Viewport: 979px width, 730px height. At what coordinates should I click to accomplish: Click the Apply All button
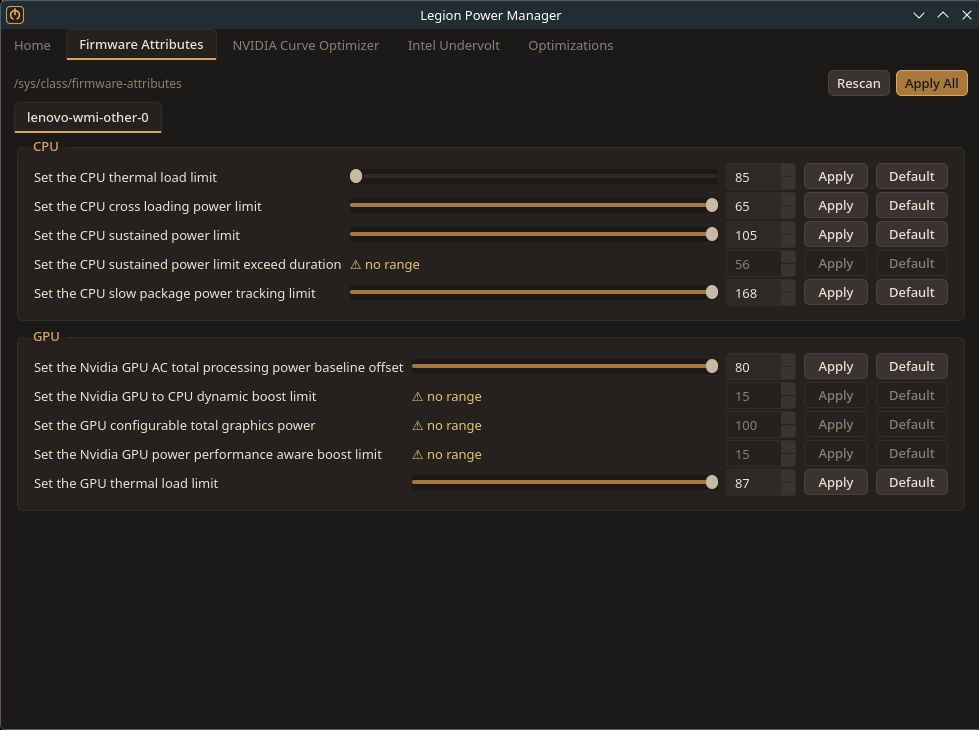932,83
